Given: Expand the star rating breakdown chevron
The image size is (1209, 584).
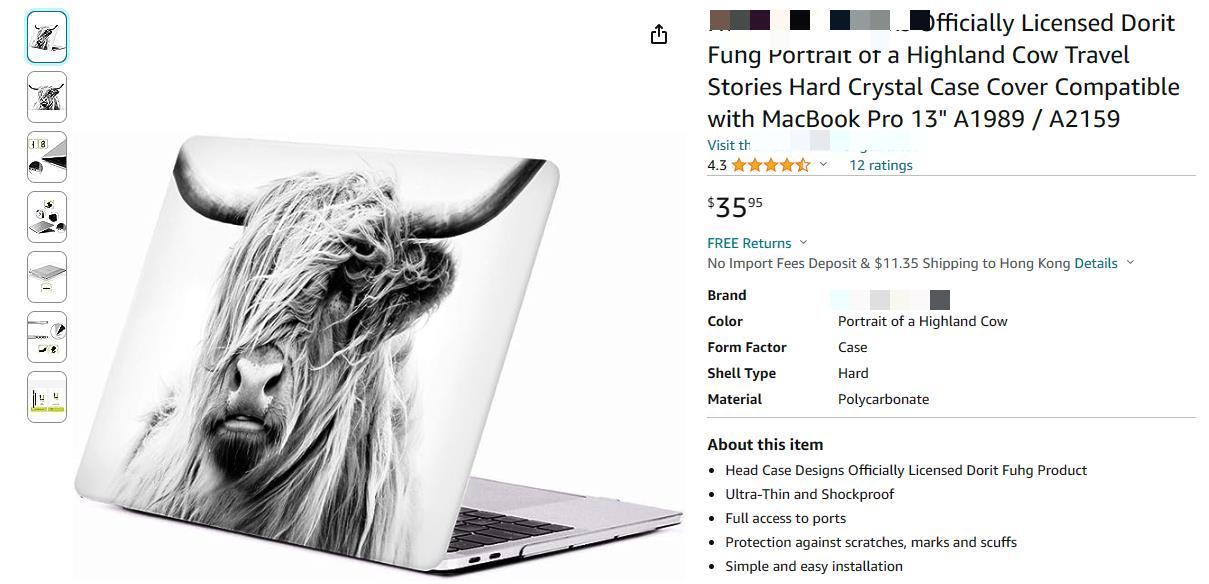Looking at the screenshot, I should click(823, 165).
